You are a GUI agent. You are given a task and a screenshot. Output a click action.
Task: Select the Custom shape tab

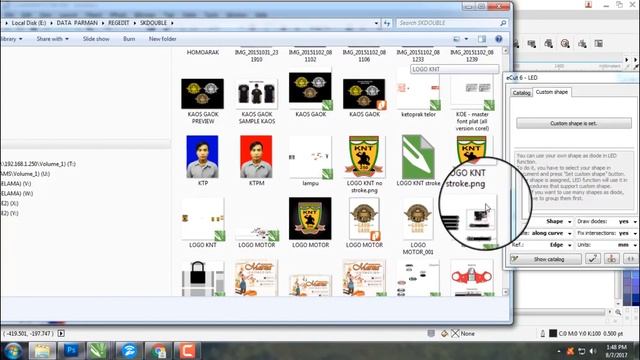pyautogui.click(x=551, y=92)
